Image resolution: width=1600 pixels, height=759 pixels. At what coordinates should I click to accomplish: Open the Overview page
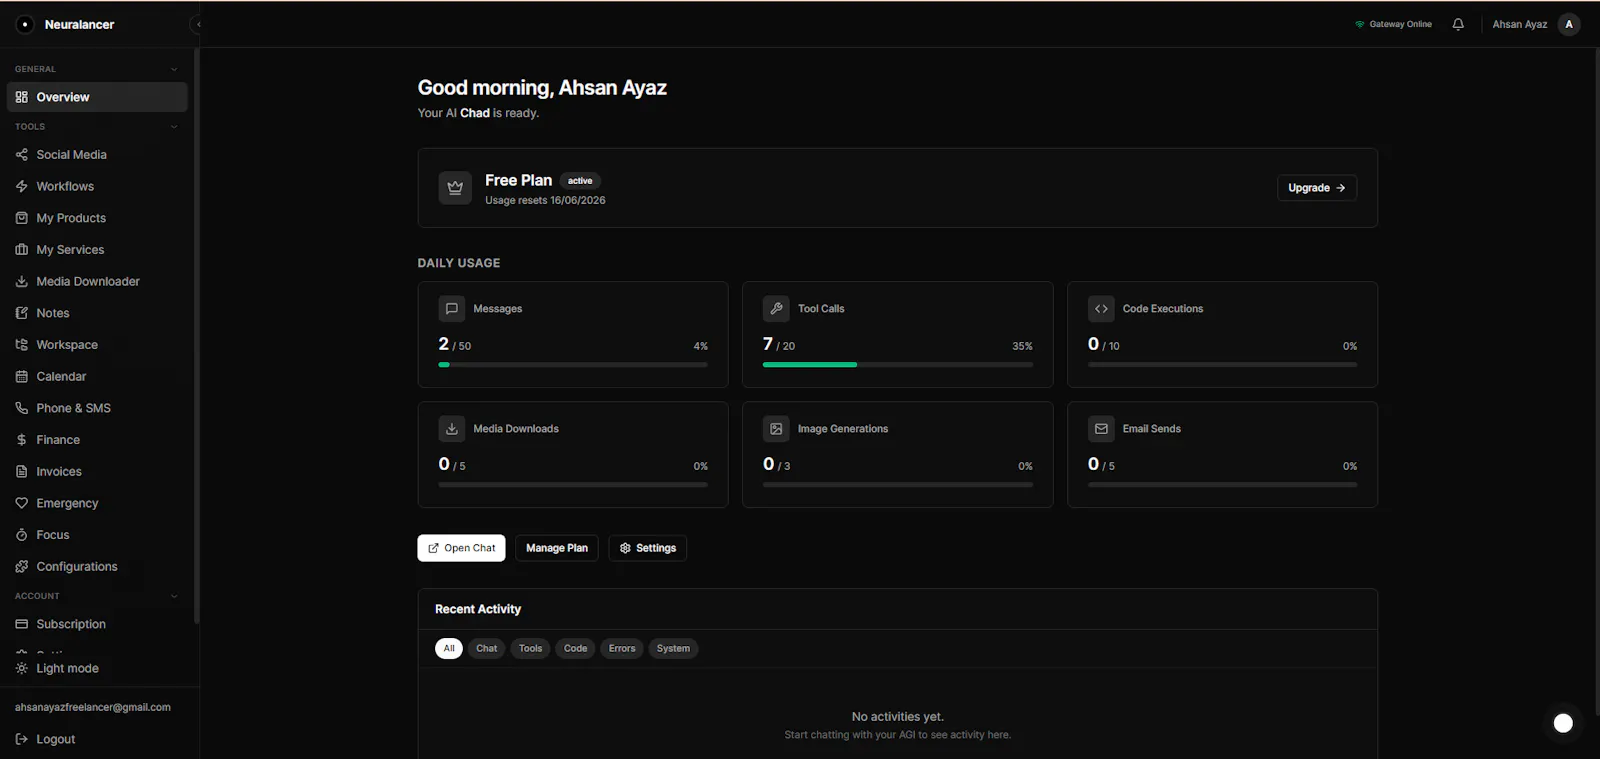click(x=97, y=97)
